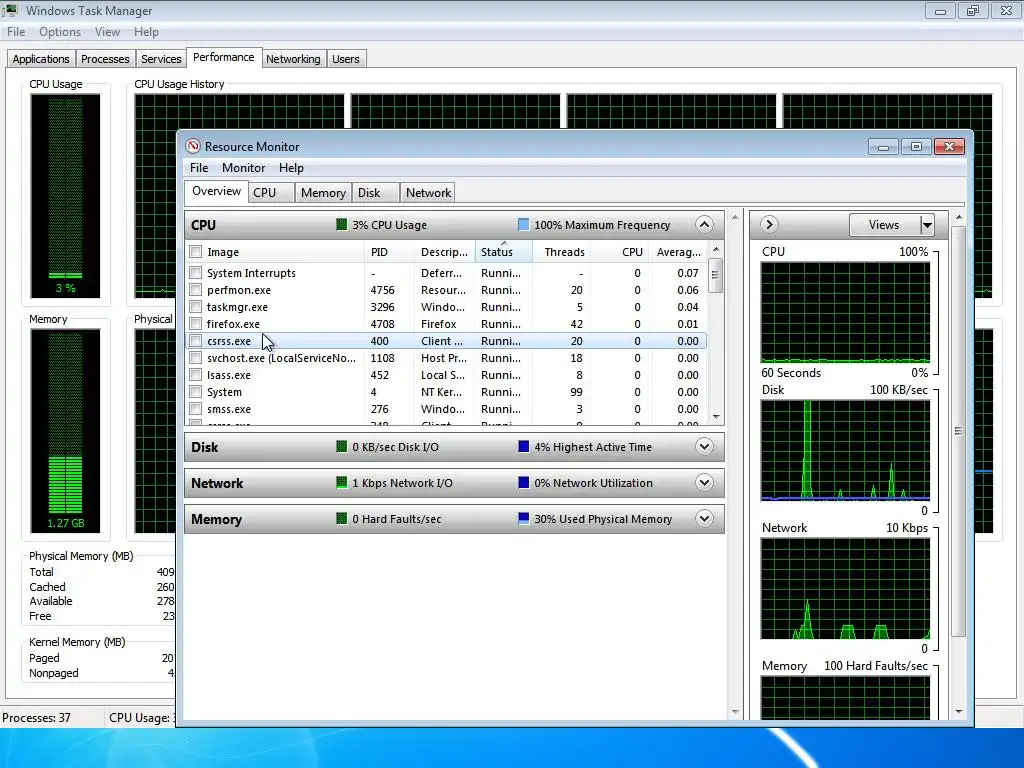This screenshot has width=1024, height=768.
Task: Click the Views button
Action: pyautogui.click(x=884, y=225)
